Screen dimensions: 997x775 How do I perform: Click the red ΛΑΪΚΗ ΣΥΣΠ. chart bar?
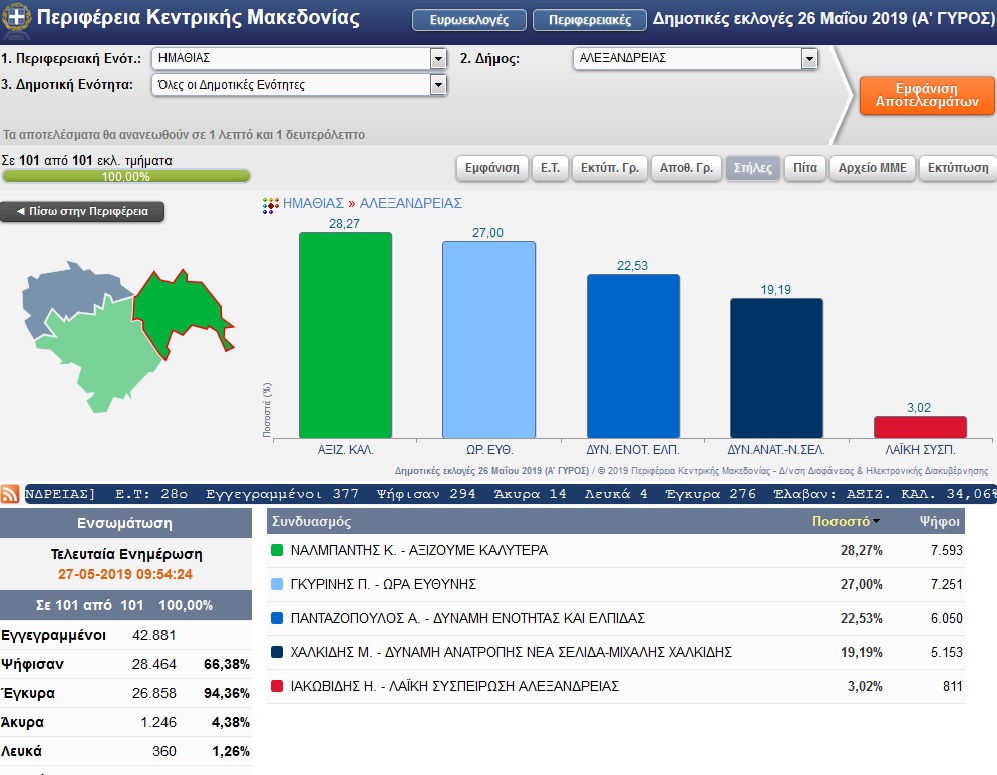(920, 427)
